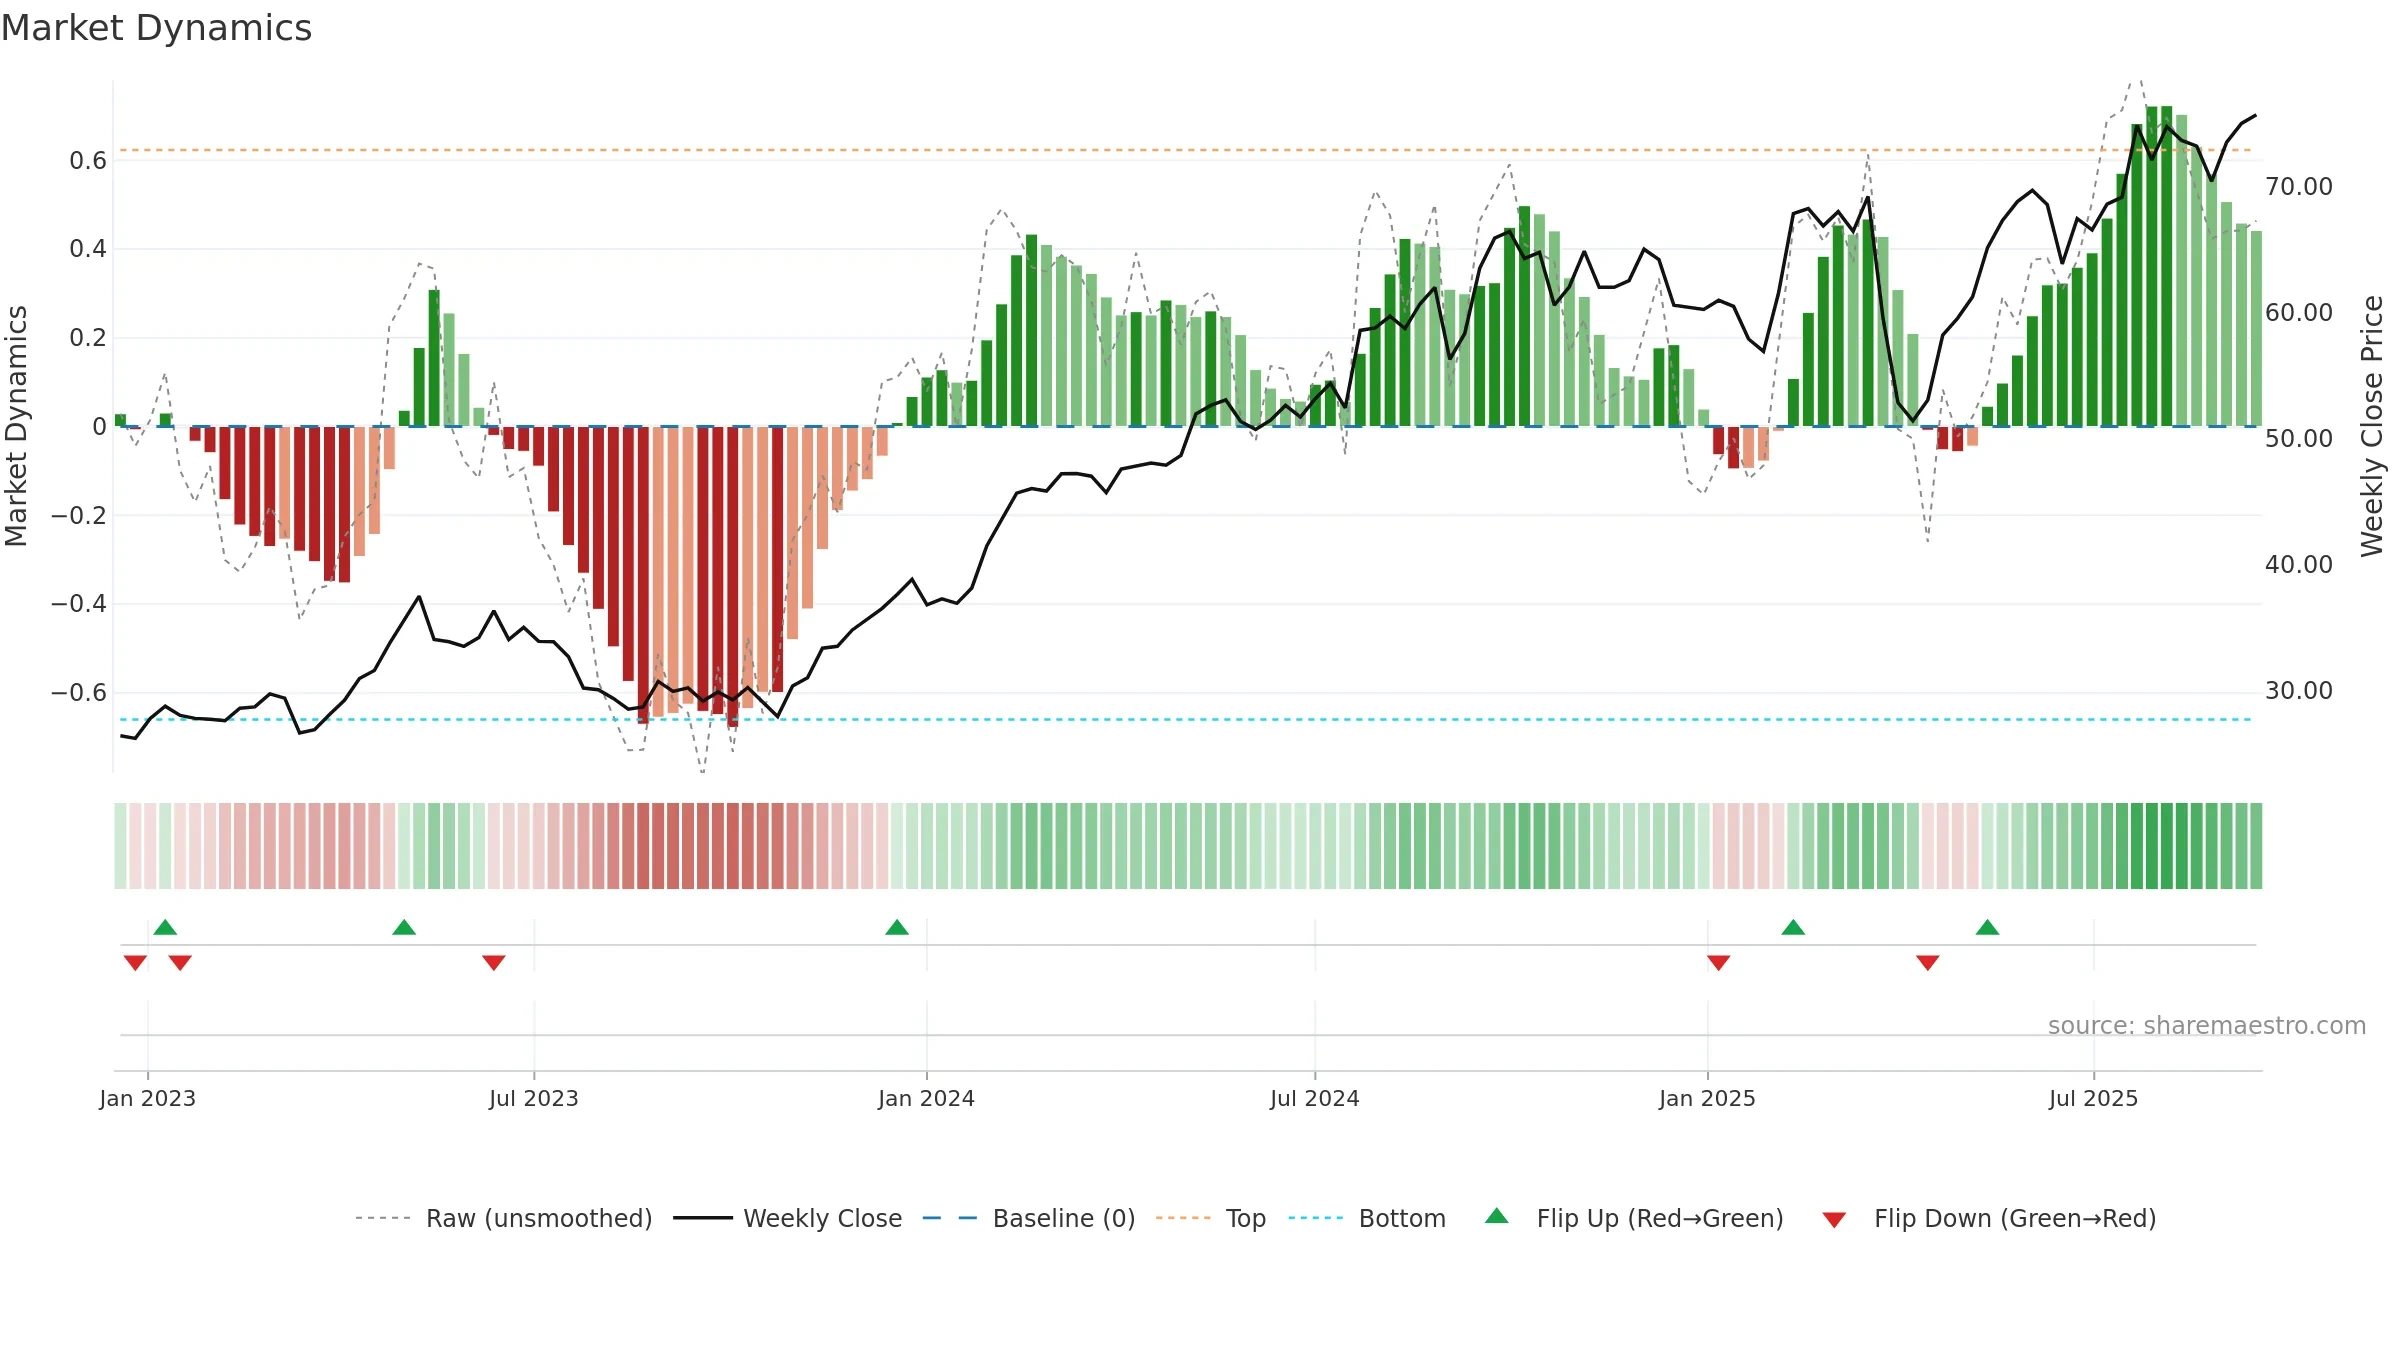Click the 0.2 left axis tick label
The image size is (2400, 1350).
(x=88, y=337)
